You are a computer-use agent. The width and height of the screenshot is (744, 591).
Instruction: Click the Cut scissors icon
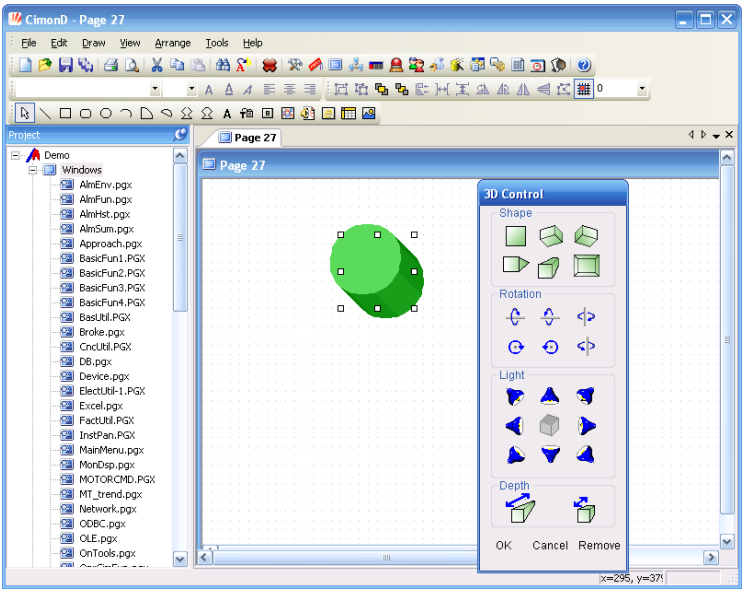(x=157, y=65)
